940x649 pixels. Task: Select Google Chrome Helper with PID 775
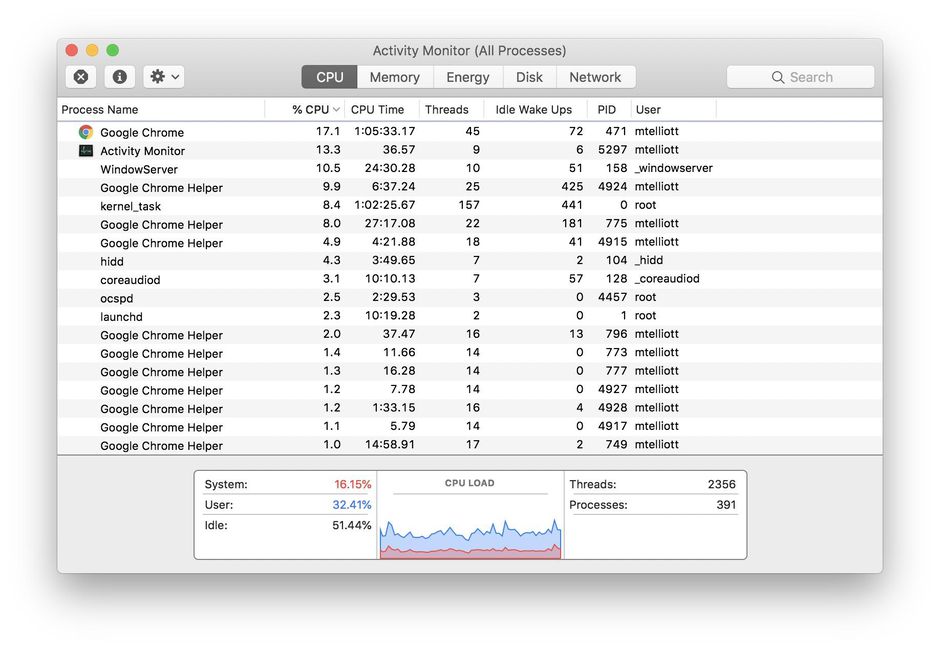pyautogui.click(x=470, y=224)
